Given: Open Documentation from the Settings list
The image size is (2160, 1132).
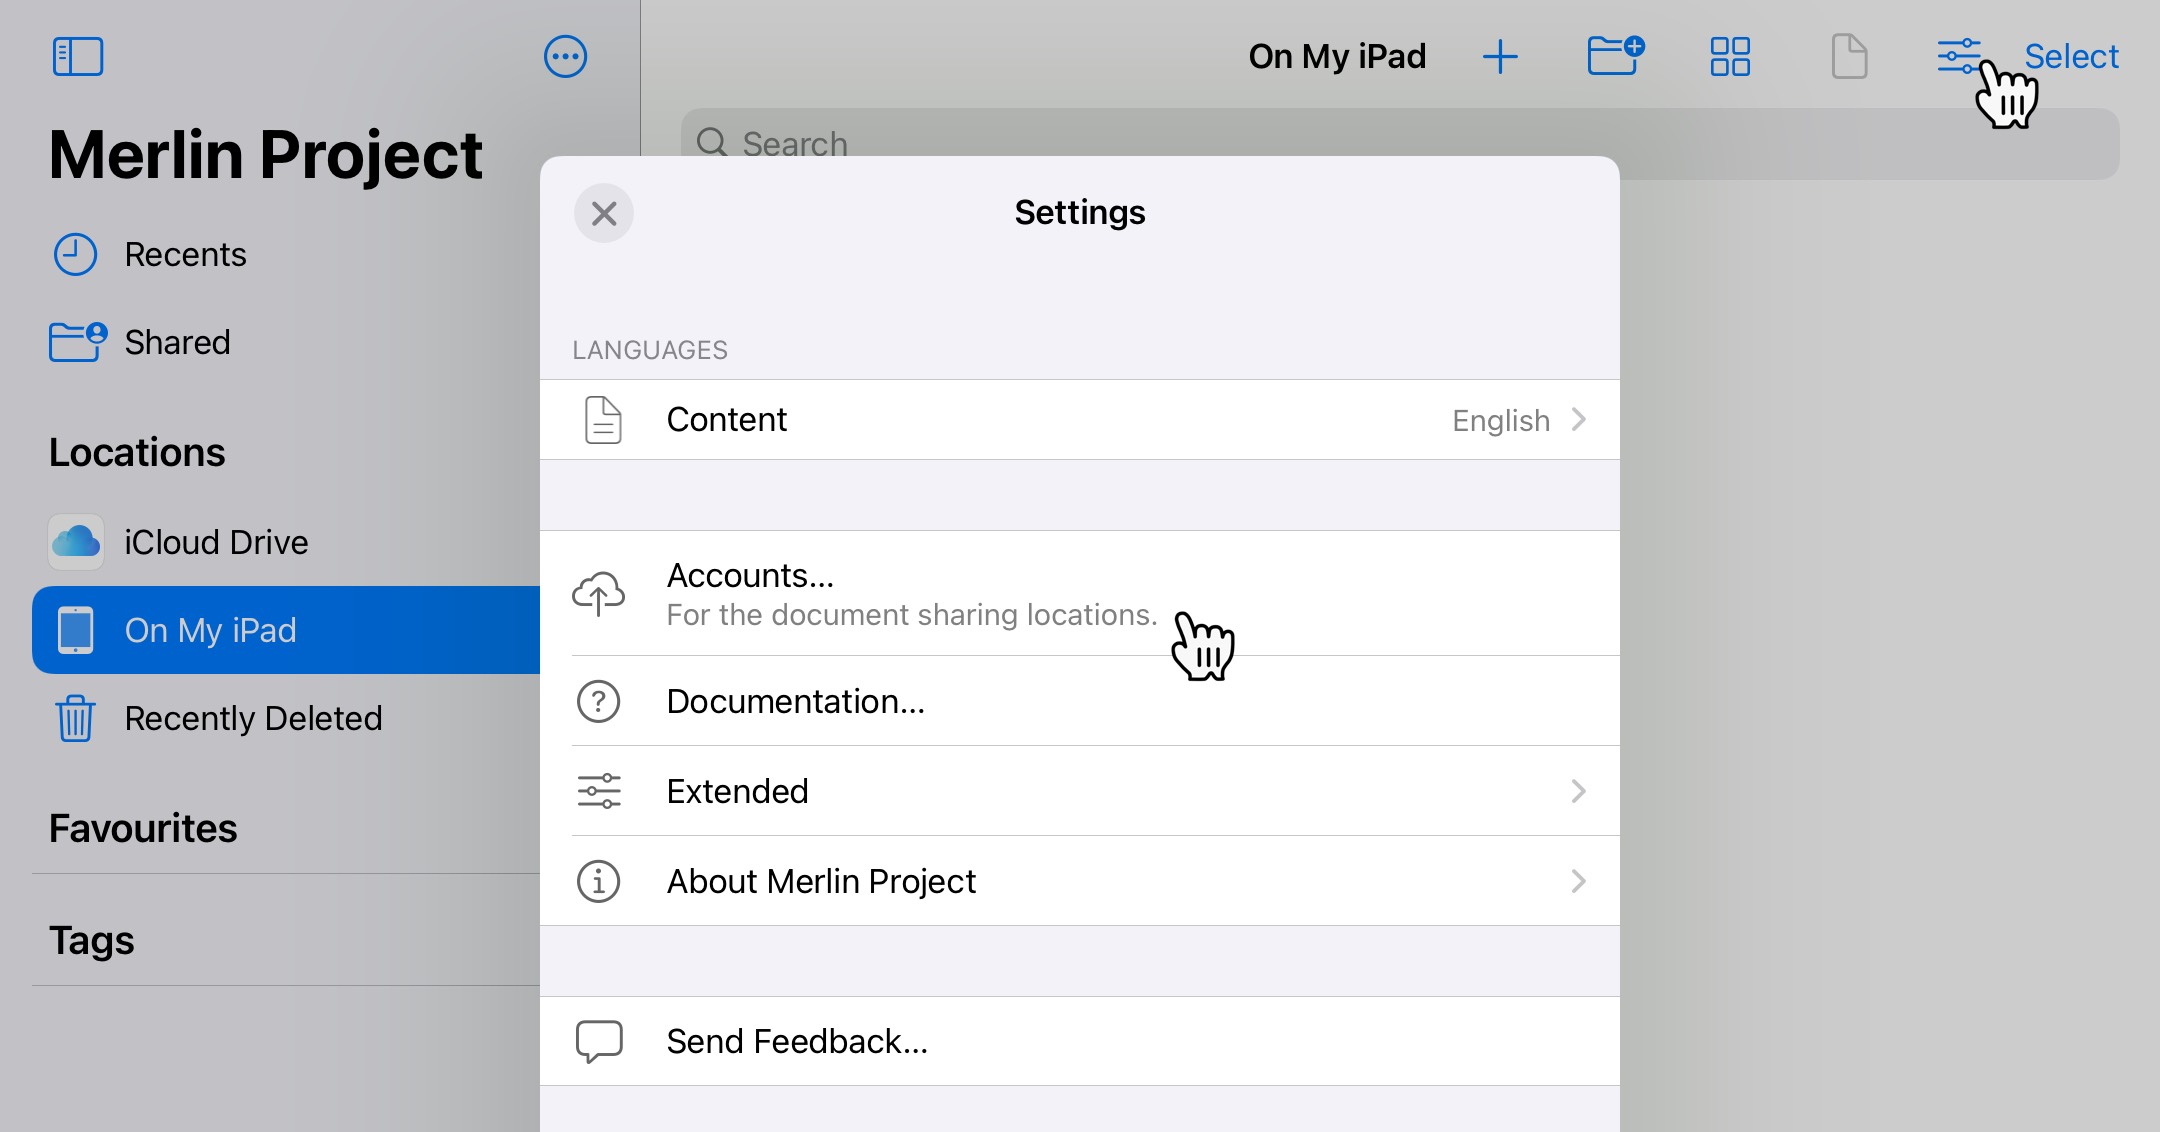Looking at the screenshot, I should (x=795, y=701).
